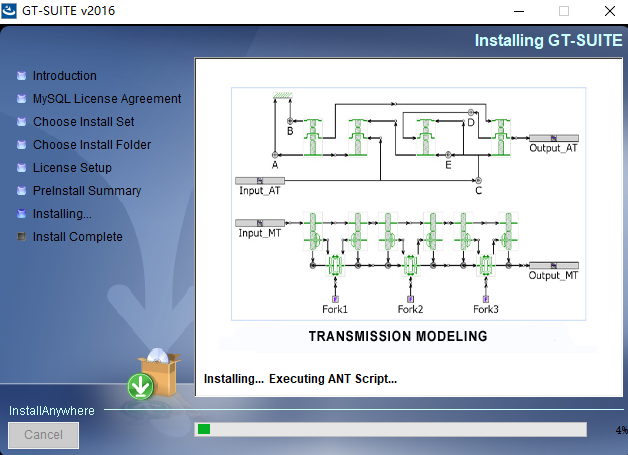This screenshot has width=628, height=455.
Task: Click the Output_AT block in diagram
Action: 553,139
